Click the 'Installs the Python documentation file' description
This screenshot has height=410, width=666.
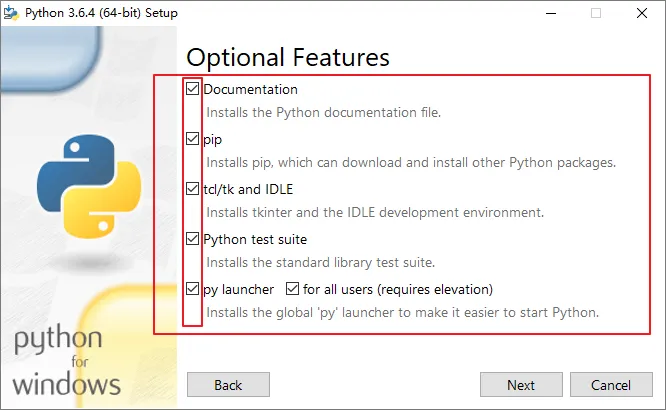[x=323, y=112]
